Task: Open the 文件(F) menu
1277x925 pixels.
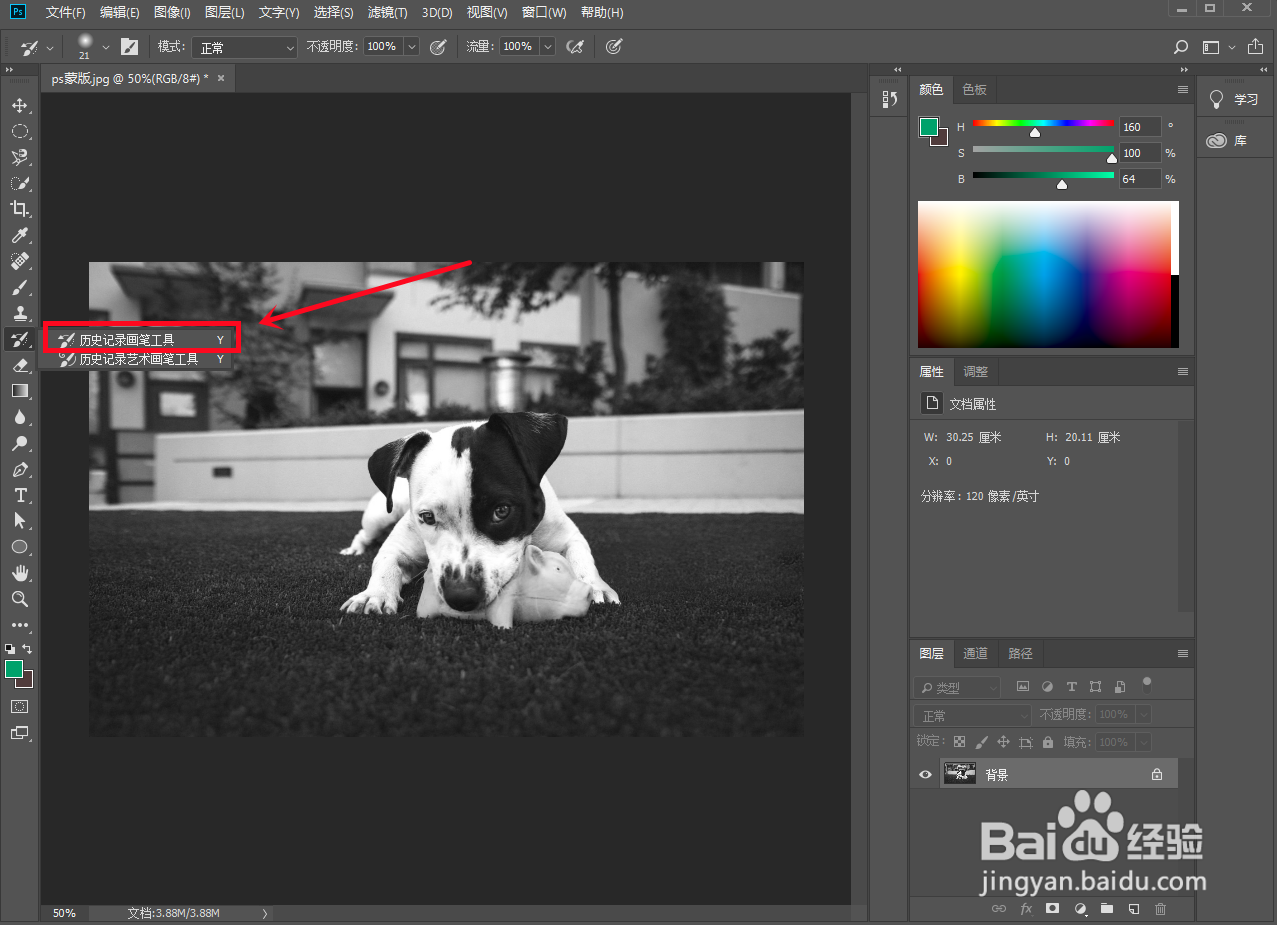Action: coord(66,12)
